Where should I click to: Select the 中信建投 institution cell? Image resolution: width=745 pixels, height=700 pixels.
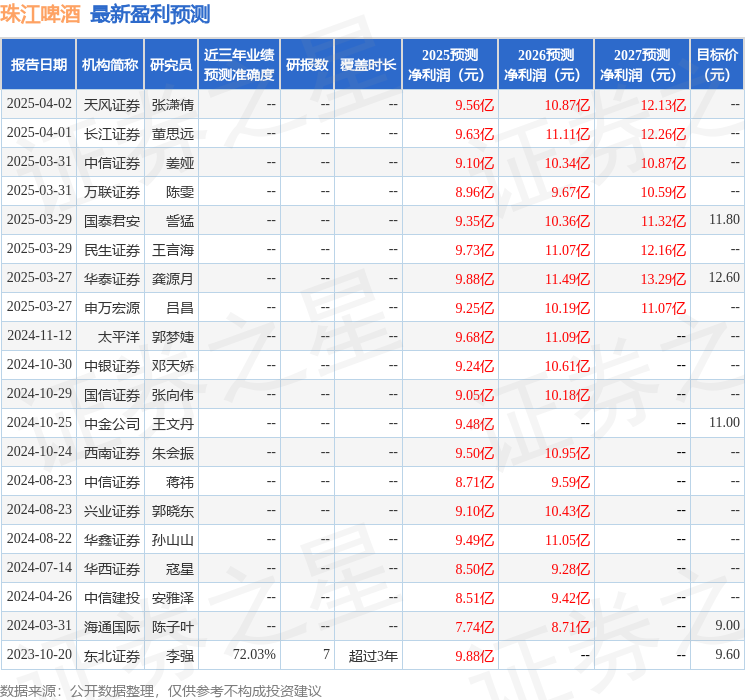coord(112,598)
